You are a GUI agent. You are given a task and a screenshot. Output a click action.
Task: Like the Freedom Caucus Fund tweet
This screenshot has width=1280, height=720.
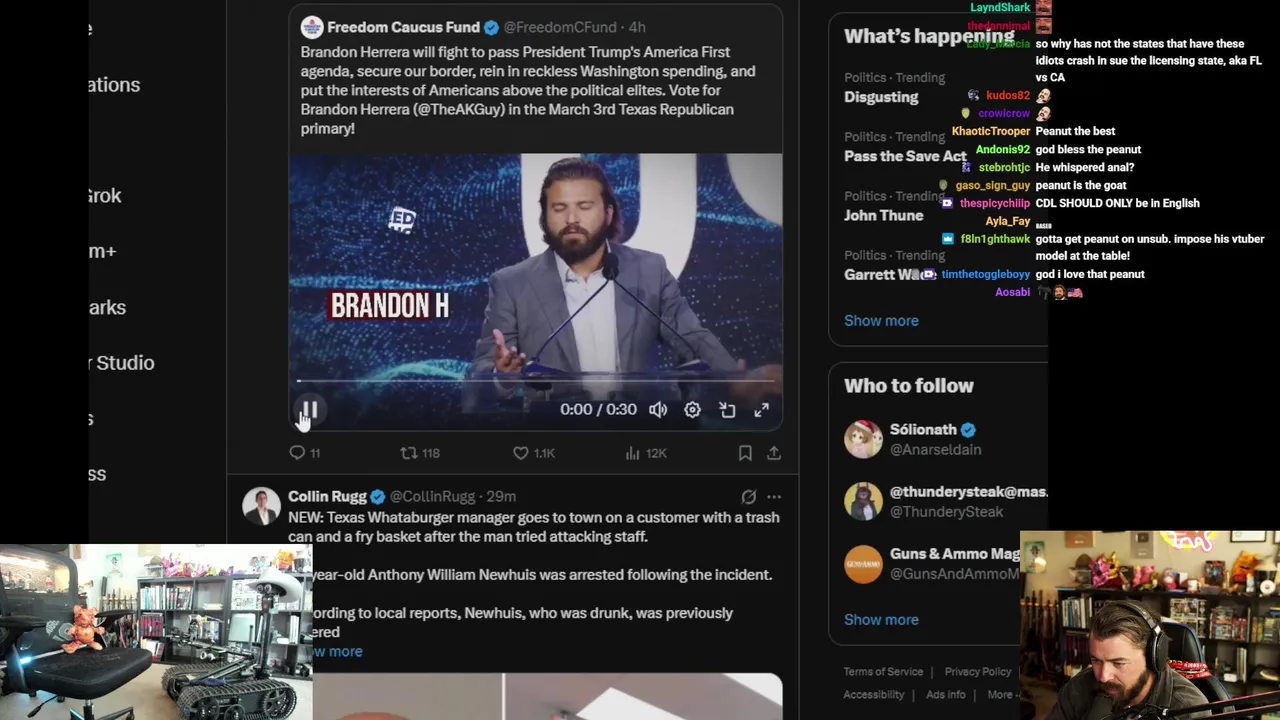pyautogui.click(x=533, y=453)
